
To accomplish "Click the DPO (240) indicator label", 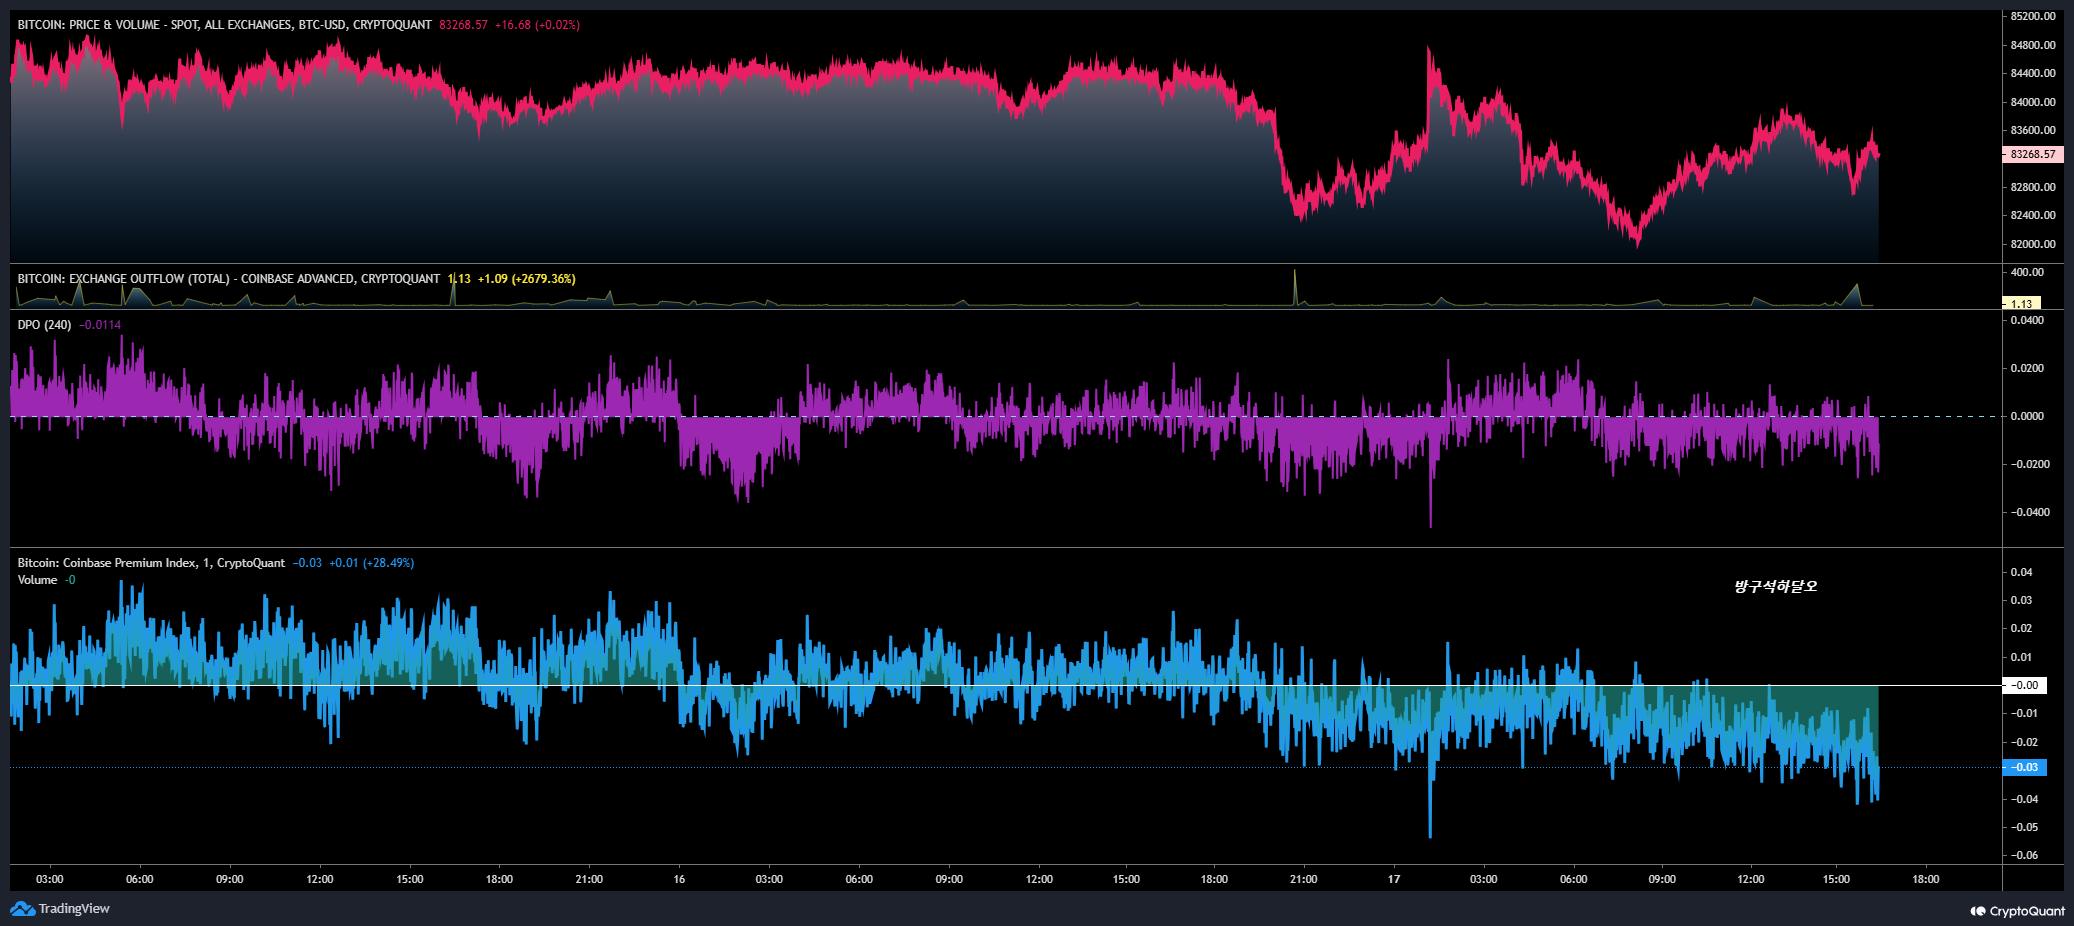I will tap(44, 325).
